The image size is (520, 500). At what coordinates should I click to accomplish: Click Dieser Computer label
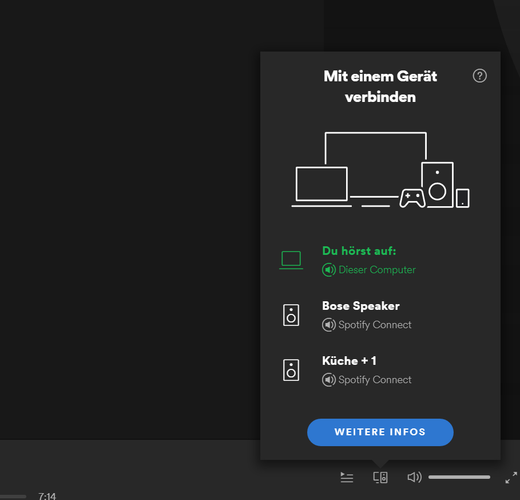coord(377,270)
